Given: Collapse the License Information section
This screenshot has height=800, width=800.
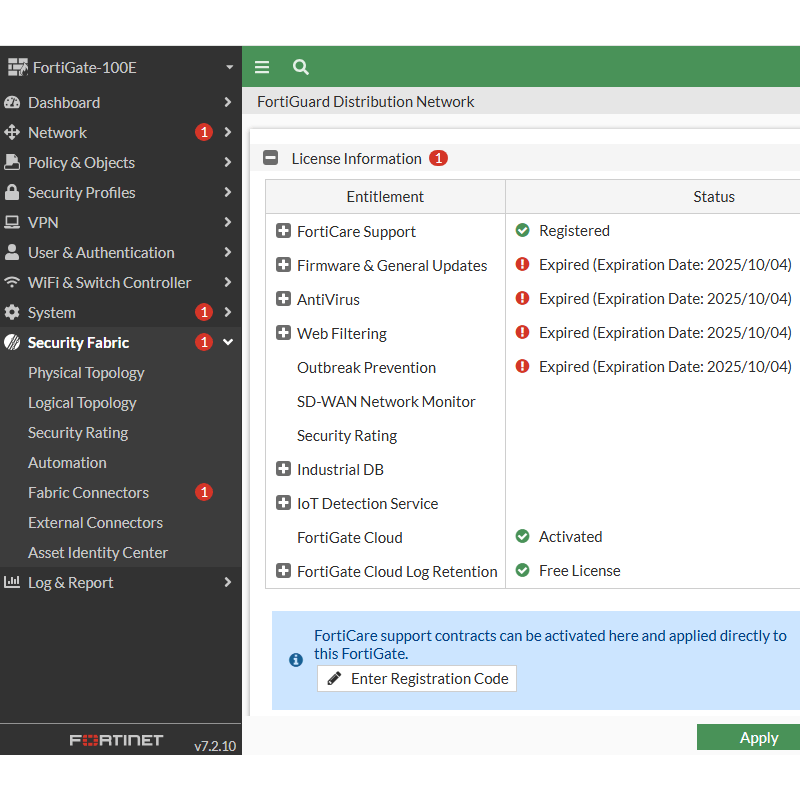Looking at the screenshot, I should pyautogui.click(x=270, y=158).
